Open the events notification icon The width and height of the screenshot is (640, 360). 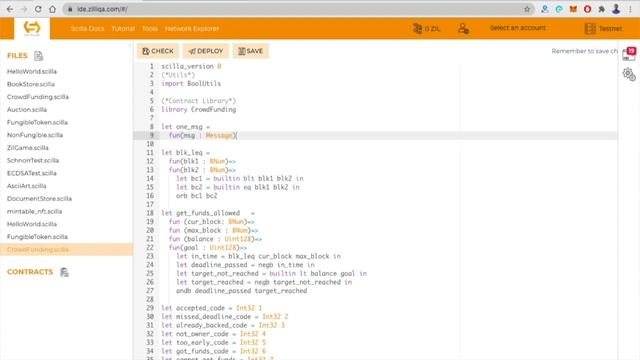pyautogui.click(x=629, y=54)
